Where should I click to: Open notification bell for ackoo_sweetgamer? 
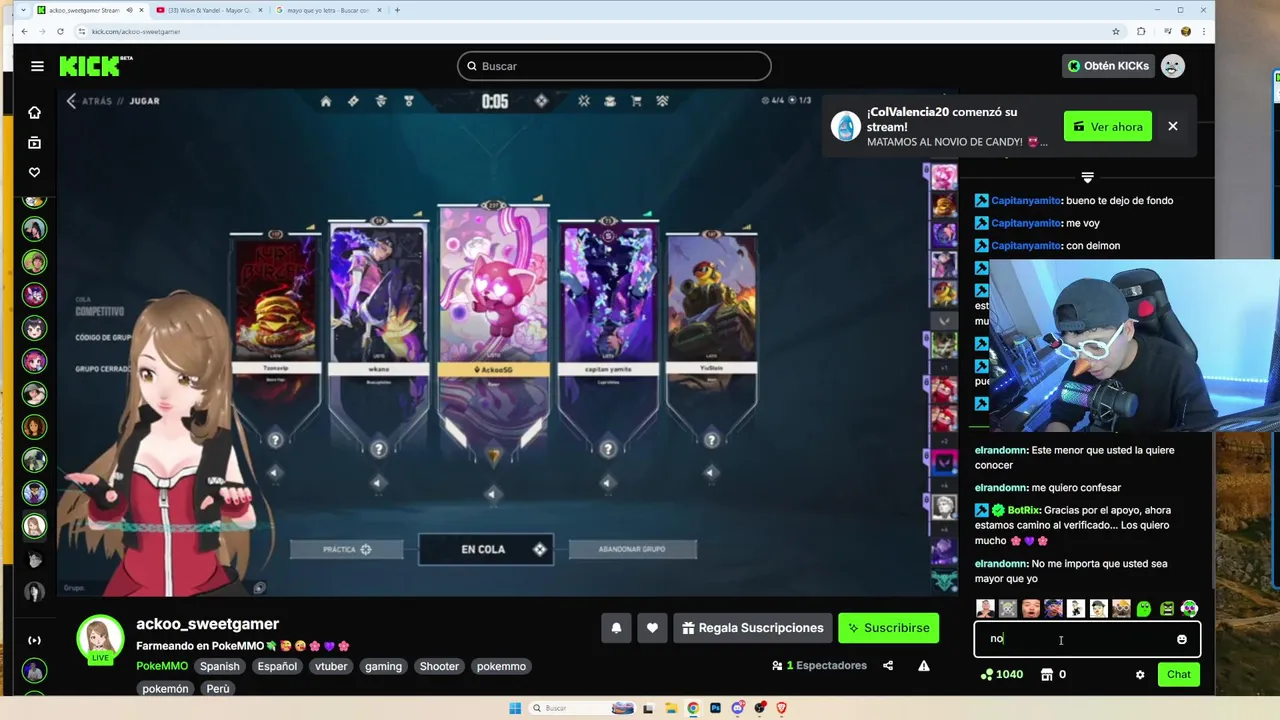pos(616,628)
